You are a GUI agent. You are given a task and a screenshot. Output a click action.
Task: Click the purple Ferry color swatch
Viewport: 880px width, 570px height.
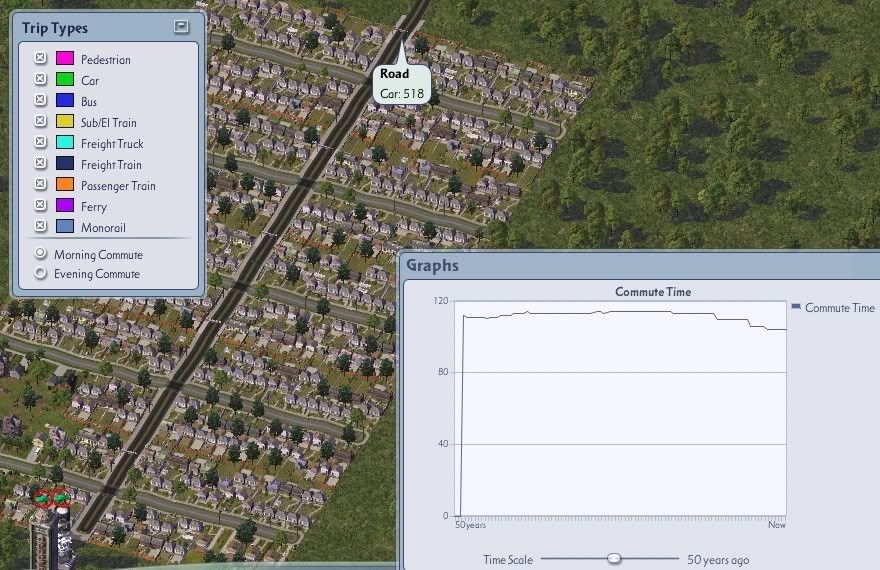(x=65, y=205)
